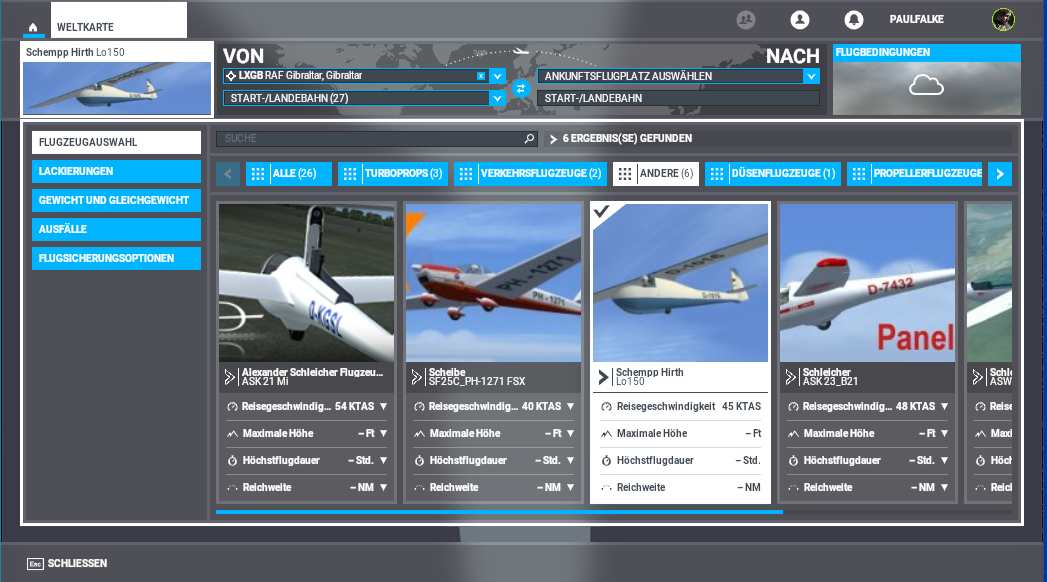Open LACKIERUNGEN menu item

click(116, 172)
